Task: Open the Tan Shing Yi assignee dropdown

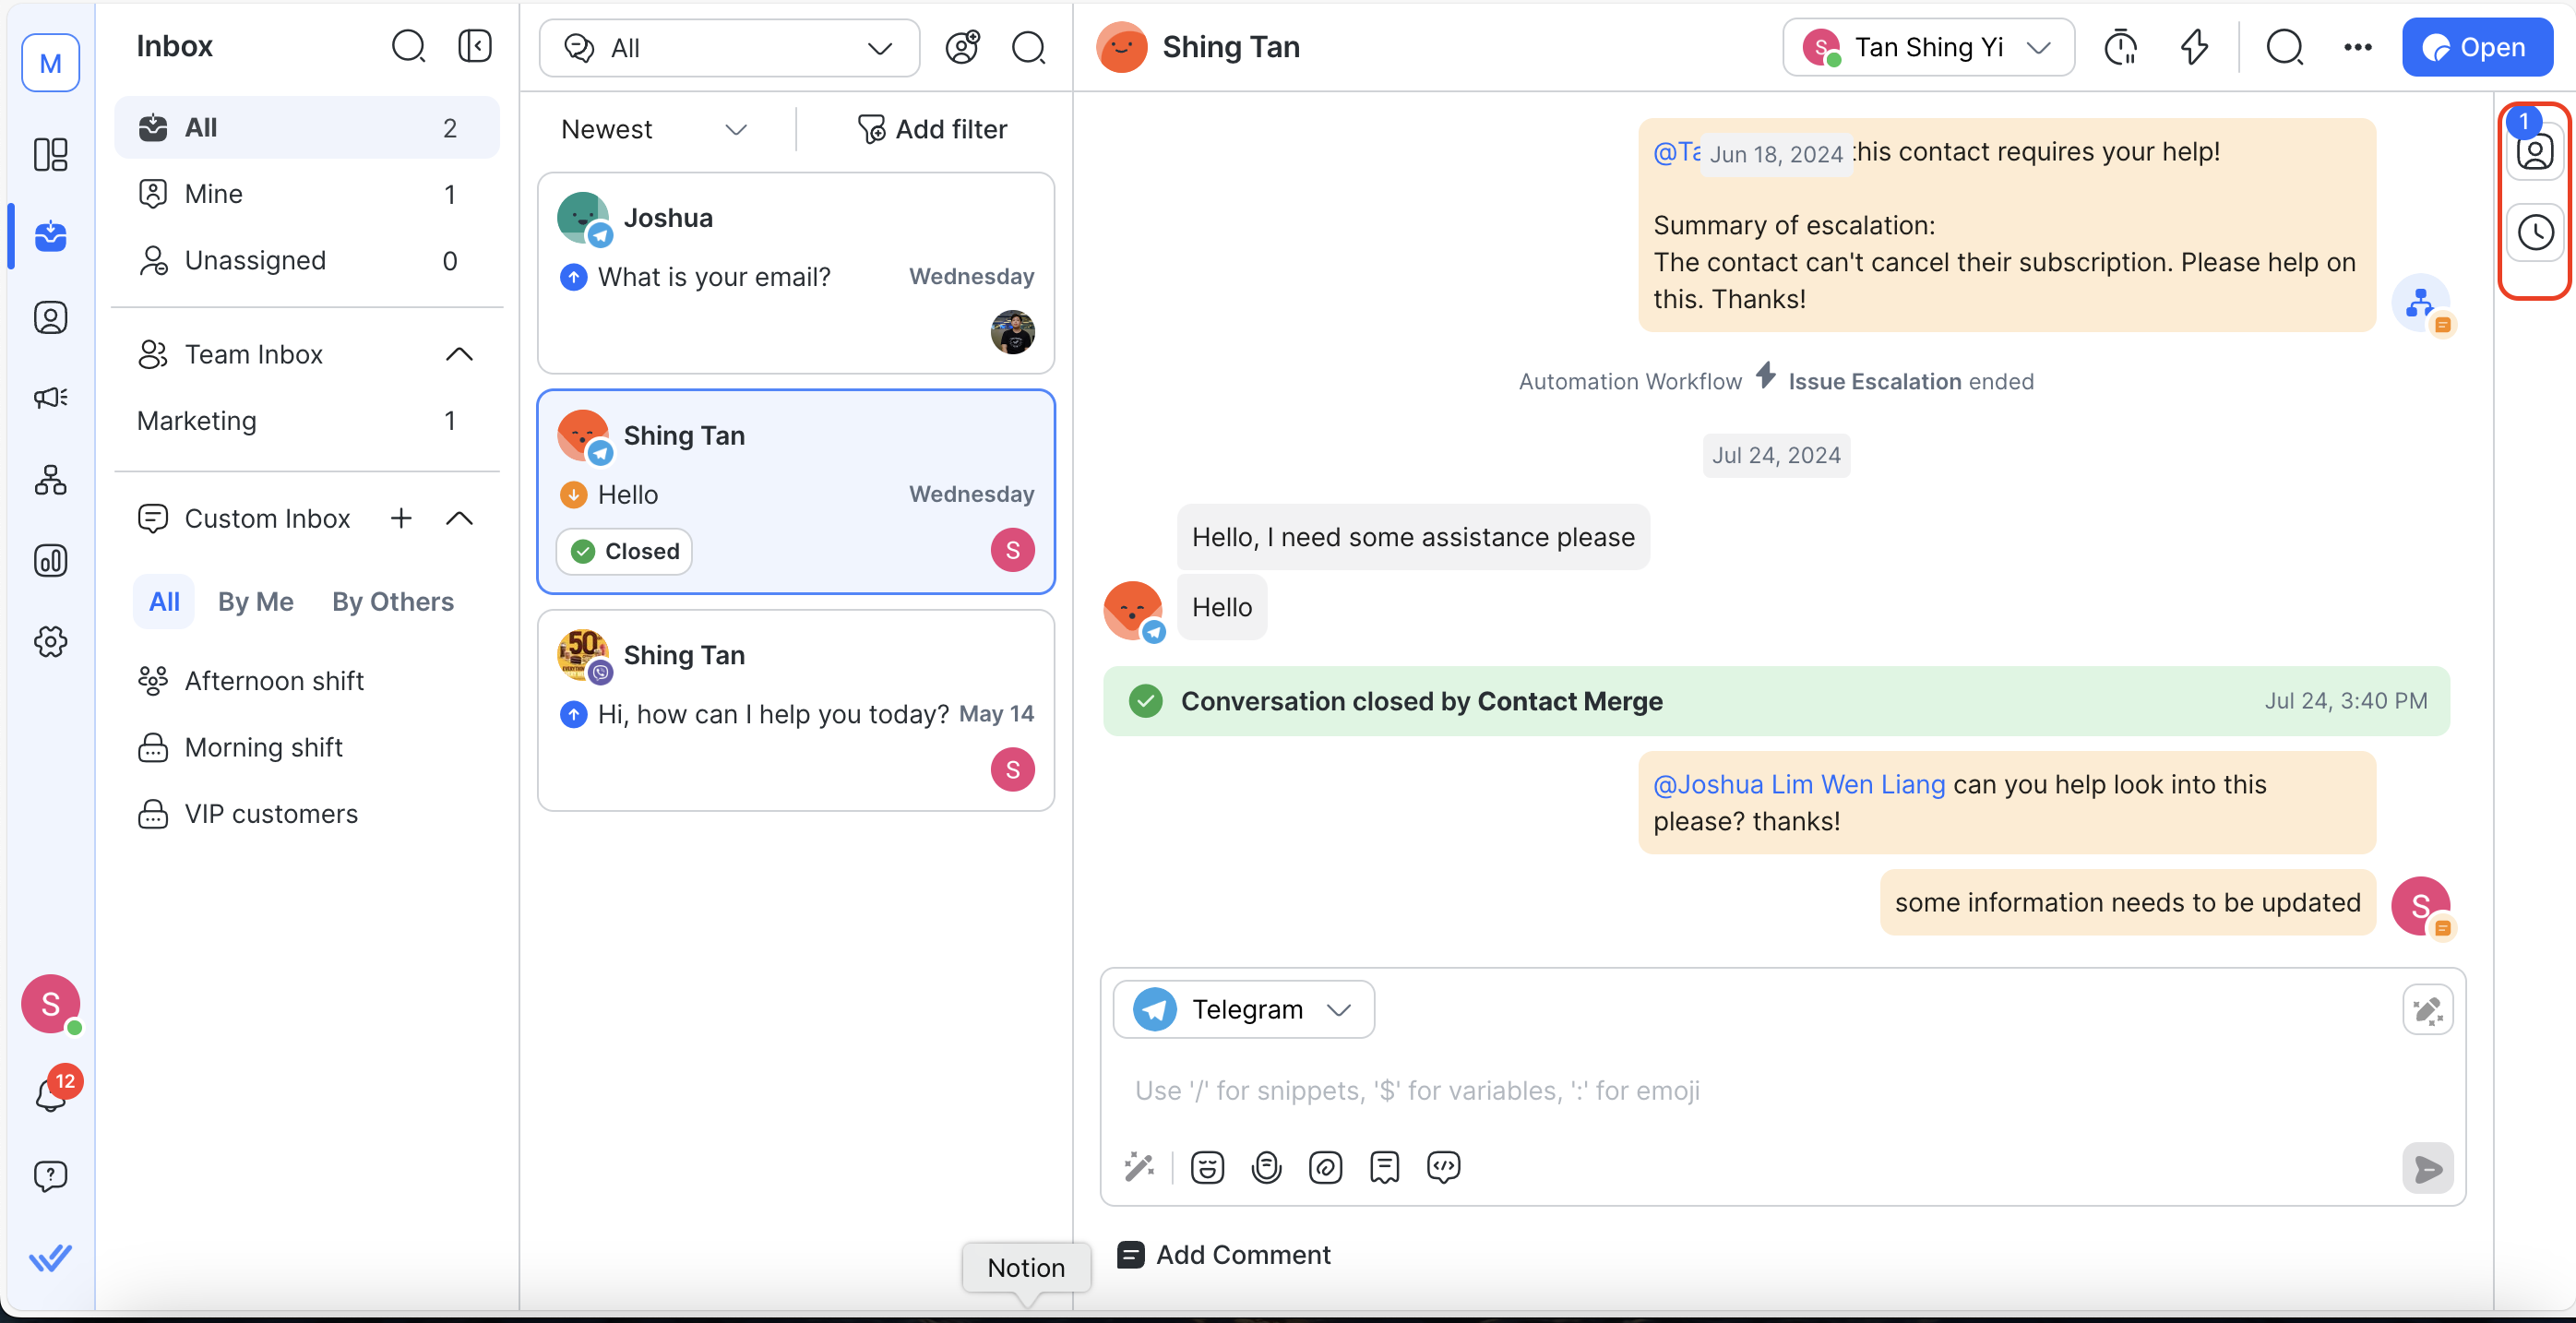Action: [x=1927, y=47]
